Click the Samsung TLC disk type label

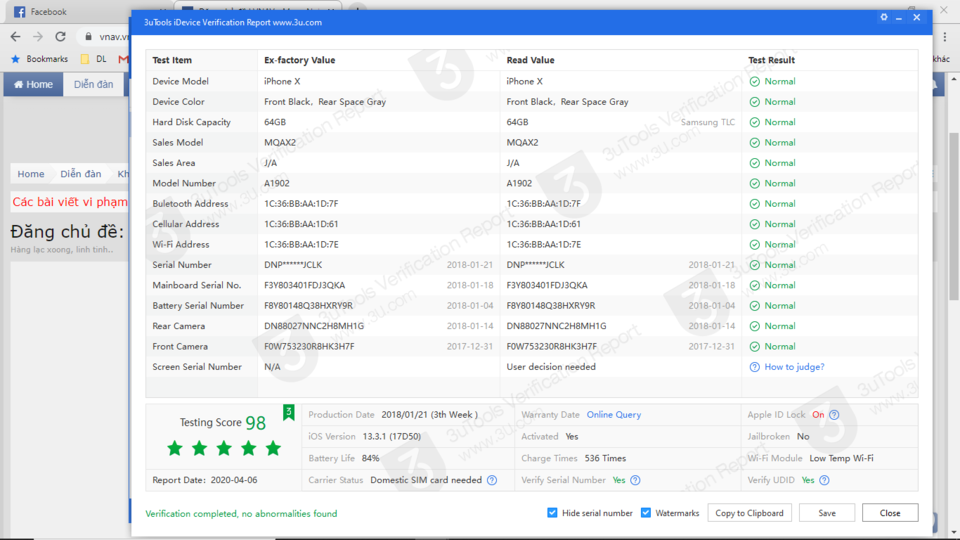point(708,122)
